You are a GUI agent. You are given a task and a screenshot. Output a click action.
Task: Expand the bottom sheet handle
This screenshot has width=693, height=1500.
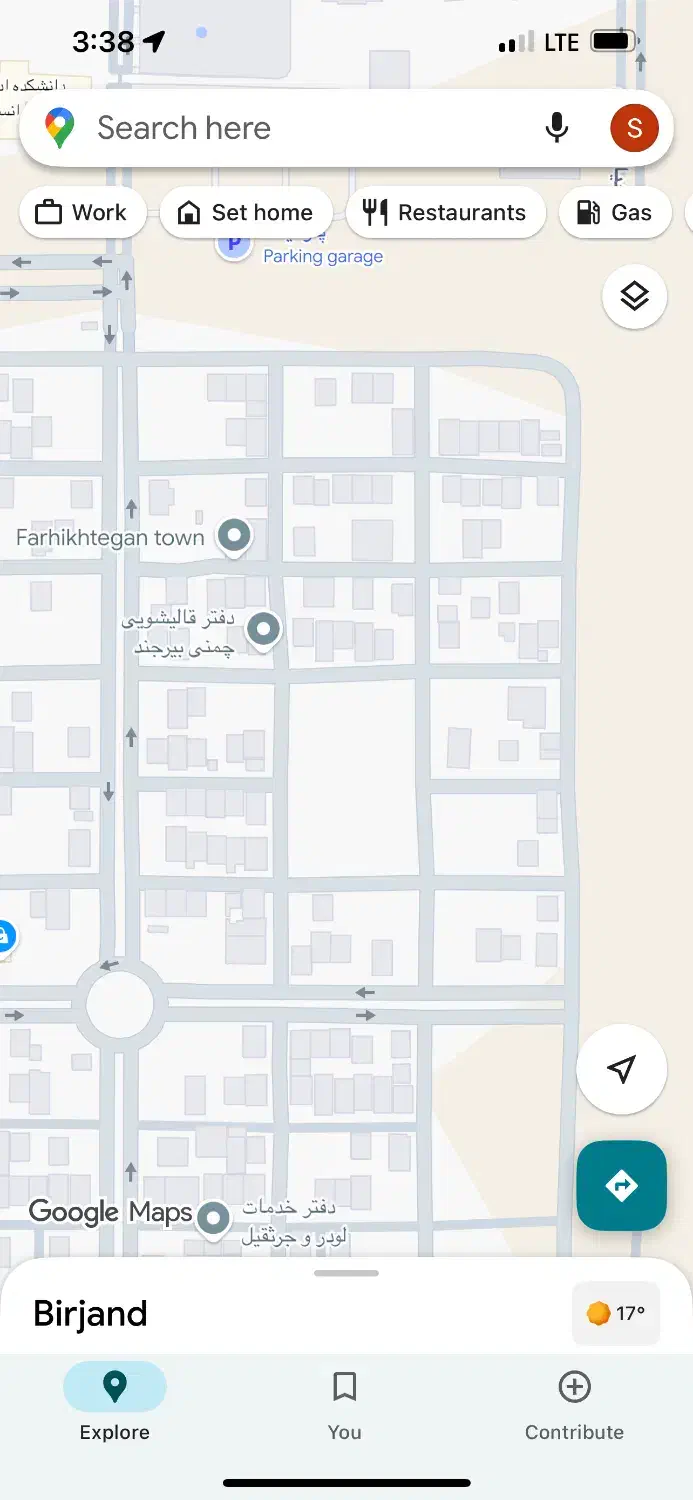pyautogui.click(x=346, y=1273)
